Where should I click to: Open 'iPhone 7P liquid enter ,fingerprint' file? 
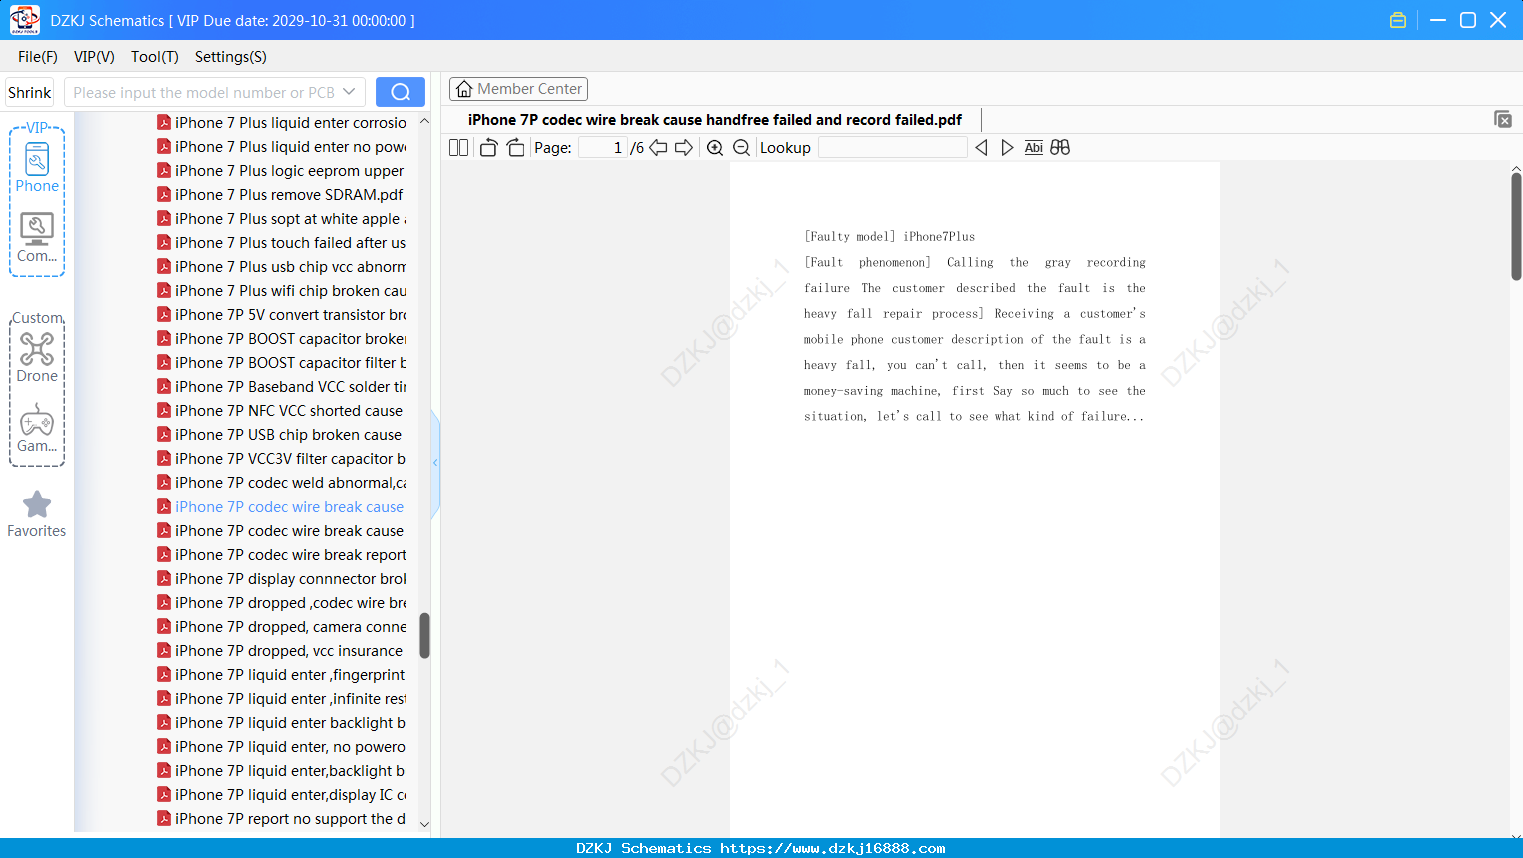click(290, 675)
